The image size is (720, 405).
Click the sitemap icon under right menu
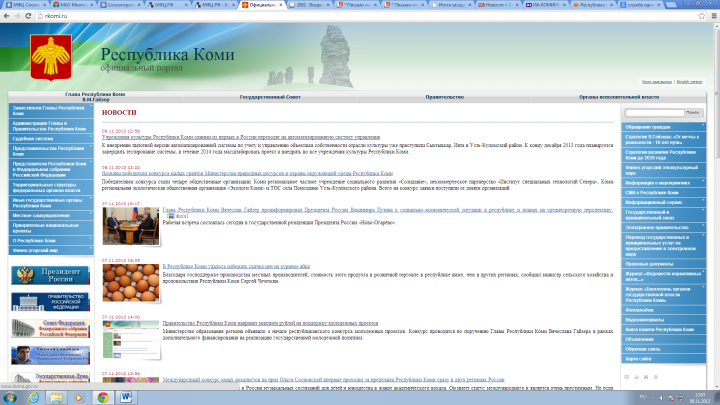pyautogui.click(x=646, y=377)
